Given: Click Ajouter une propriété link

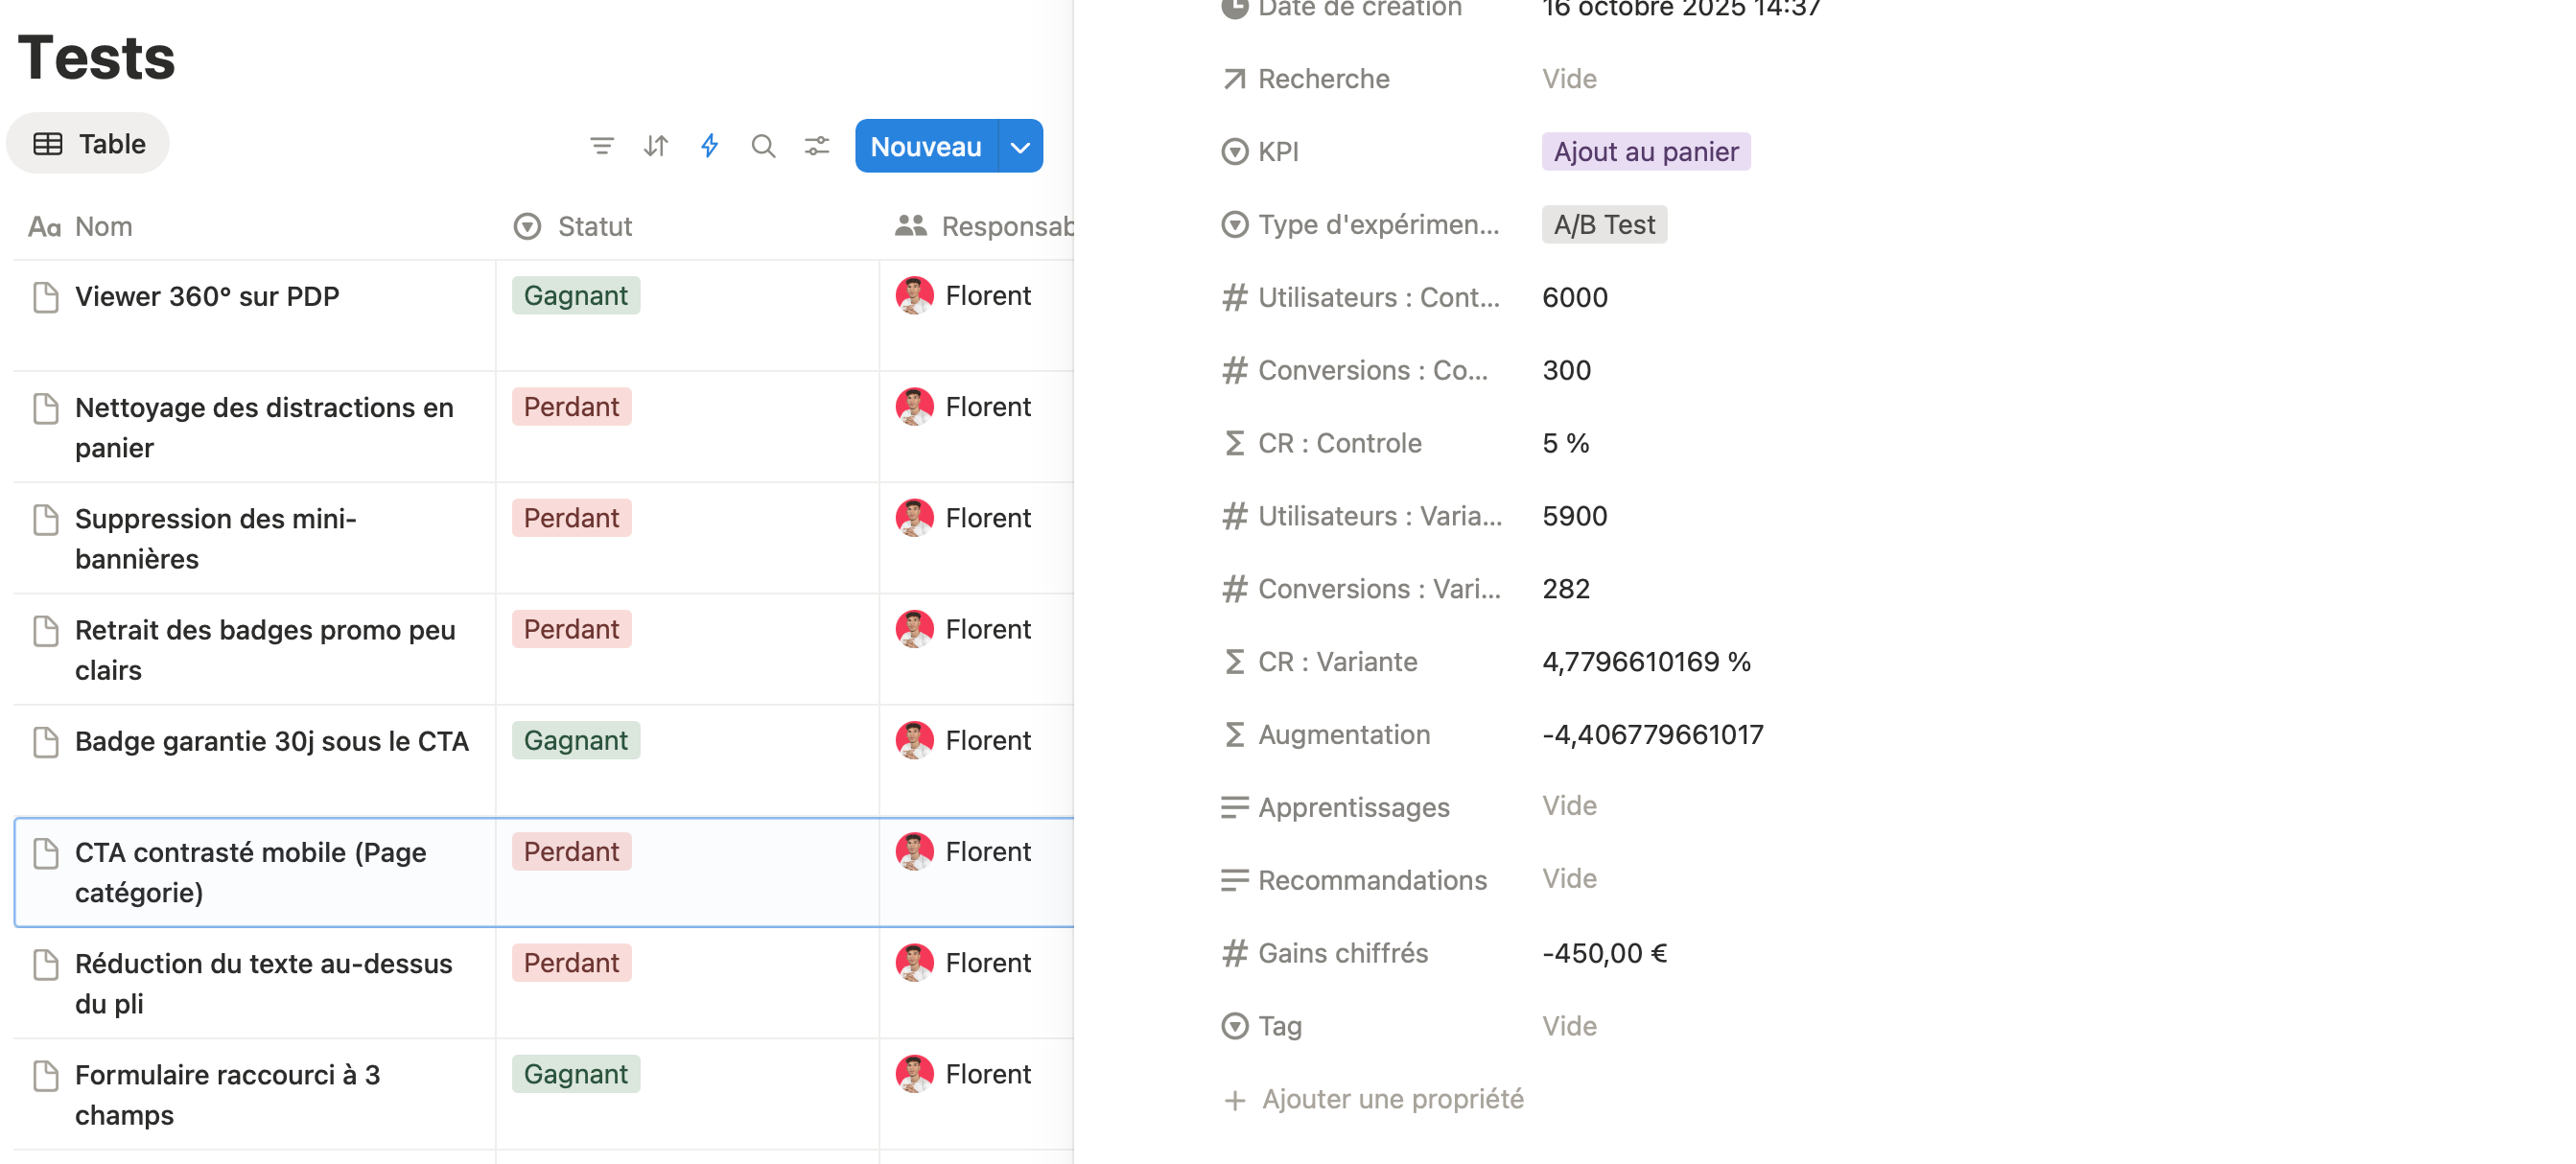Looking at the screenshot, I should coord(1391,1099).
